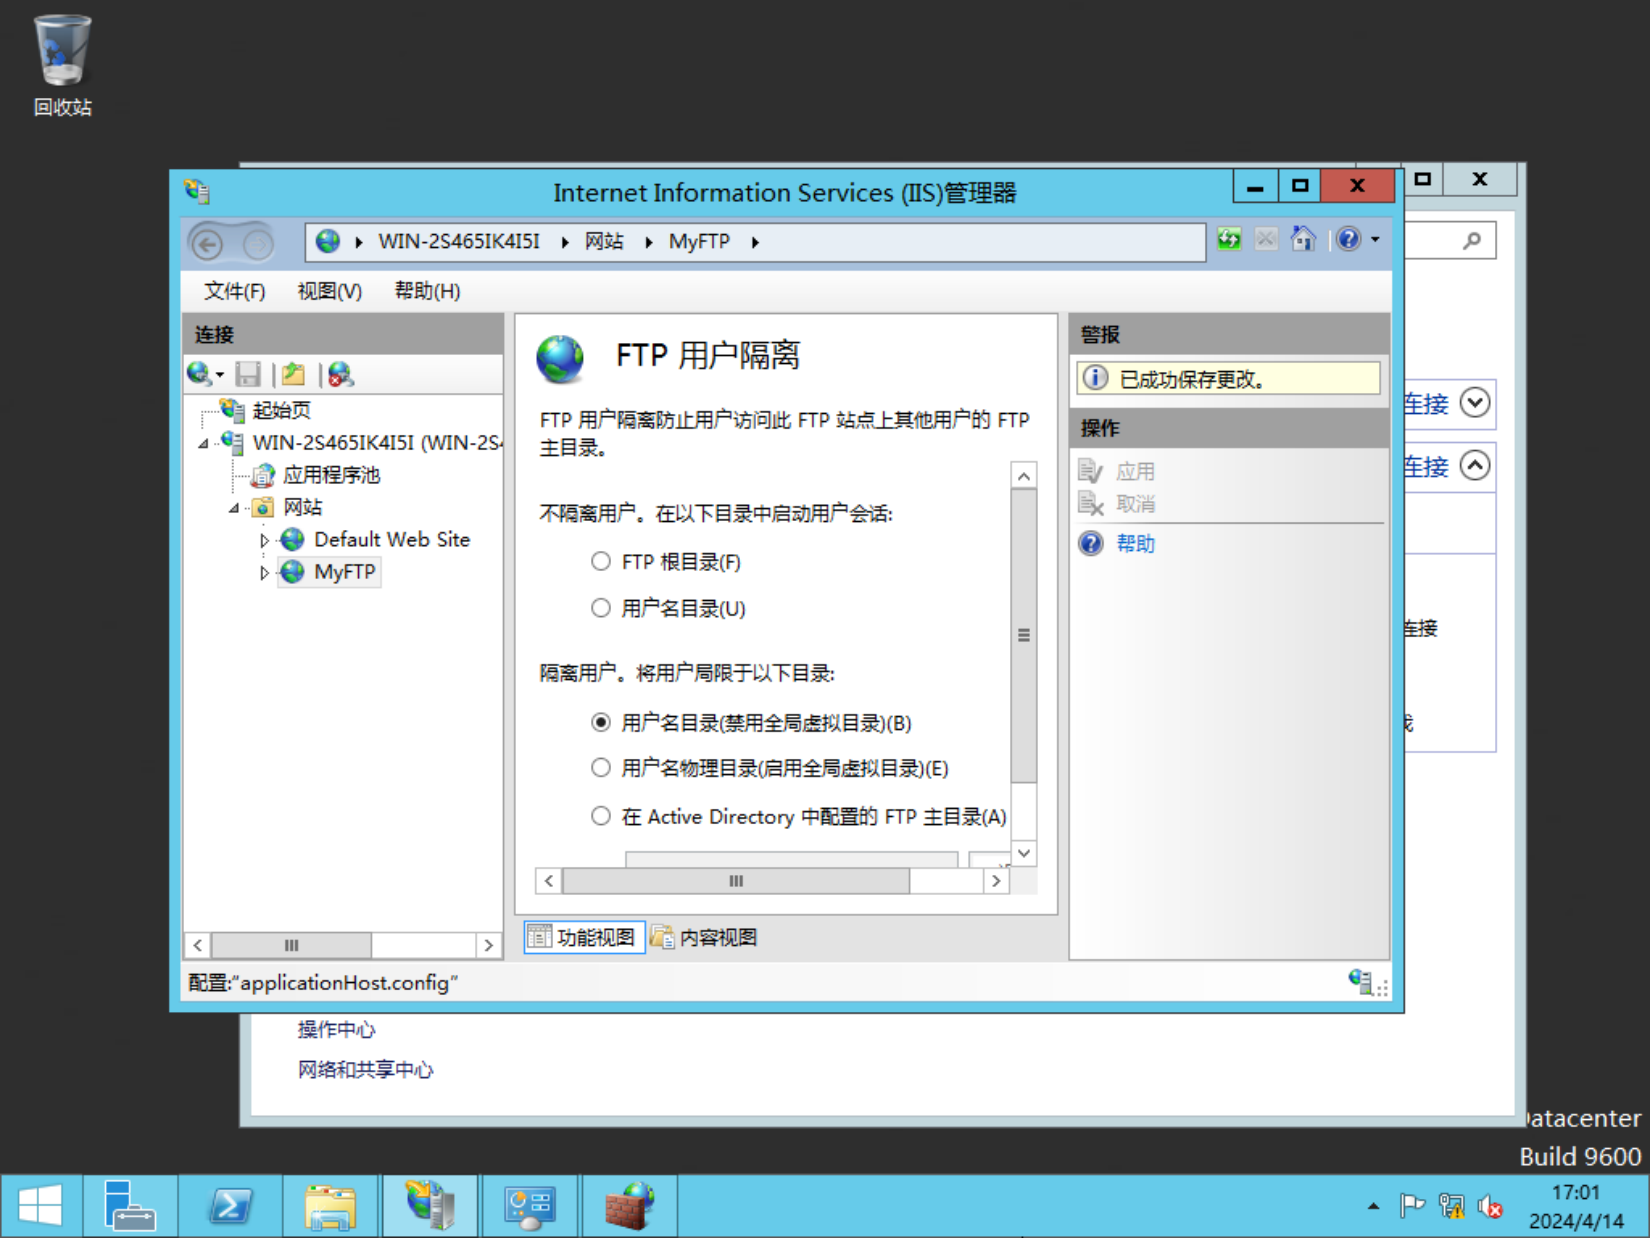Expand the MyFTP tree node
1650x1238 pixels.
click(x=264, y=572)
